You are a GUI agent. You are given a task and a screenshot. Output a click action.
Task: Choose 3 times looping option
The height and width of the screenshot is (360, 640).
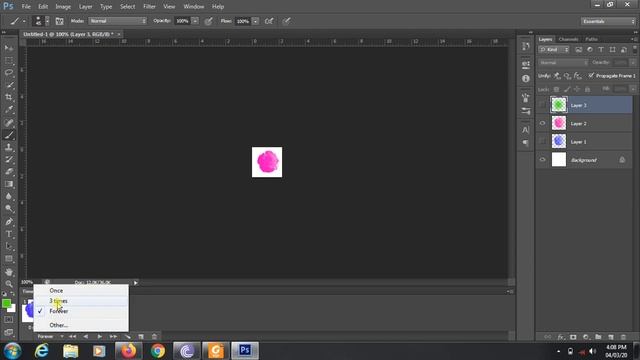tap(81, 301)
